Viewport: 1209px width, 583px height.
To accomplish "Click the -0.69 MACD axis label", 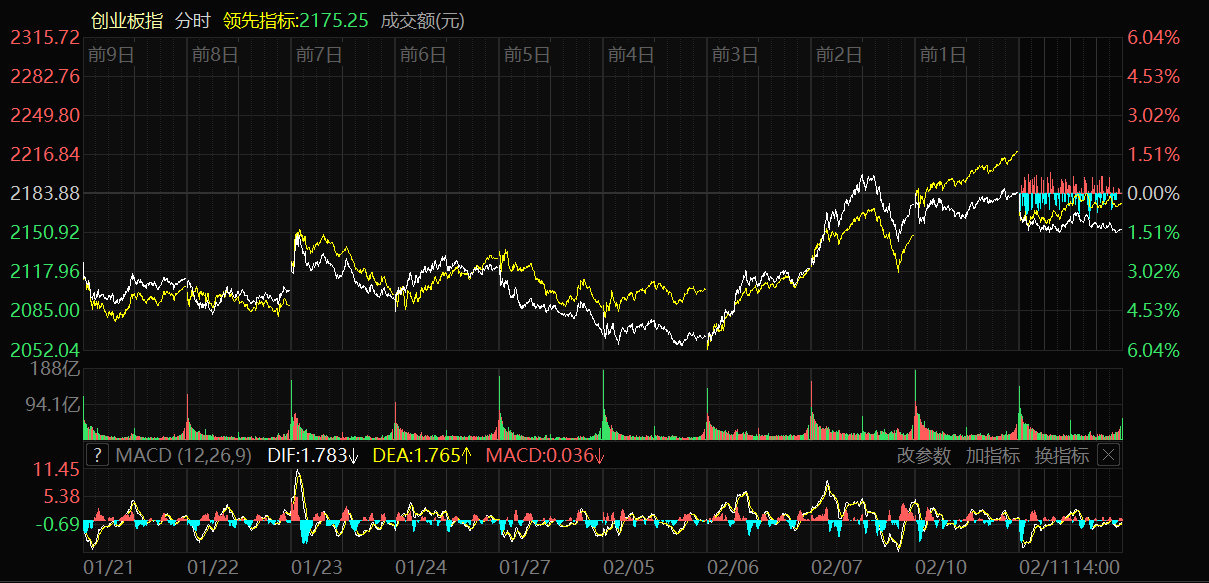I will click(57, 524).
